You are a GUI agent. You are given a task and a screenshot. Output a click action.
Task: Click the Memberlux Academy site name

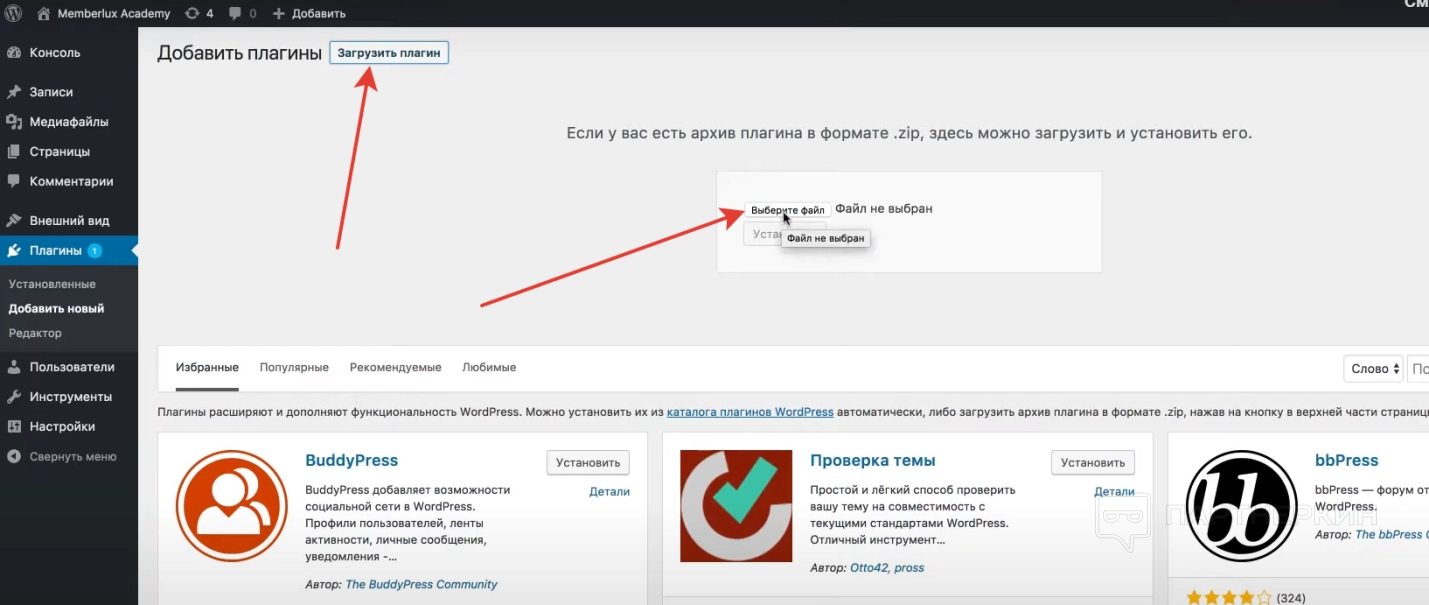[114, 14]
